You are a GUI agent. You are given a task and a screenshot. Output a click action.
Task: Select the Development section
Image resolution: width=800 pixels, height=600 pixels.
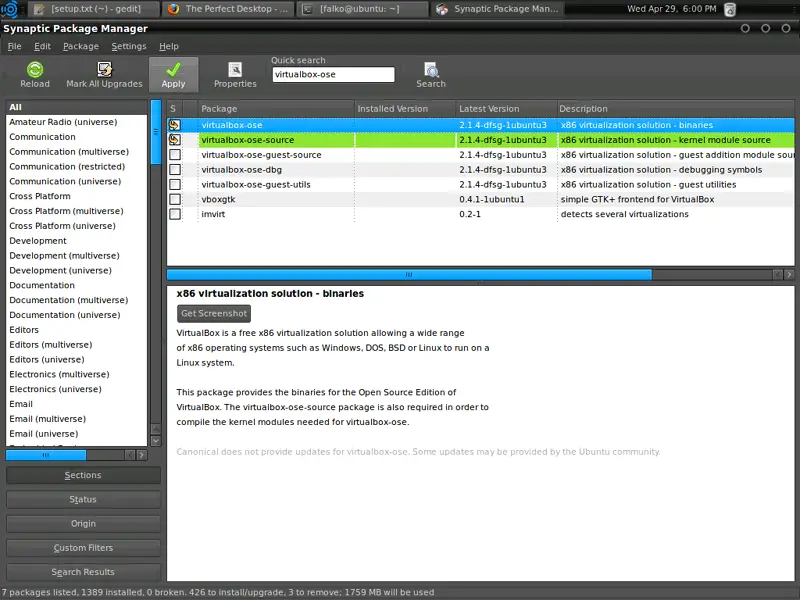click(77, 241)
